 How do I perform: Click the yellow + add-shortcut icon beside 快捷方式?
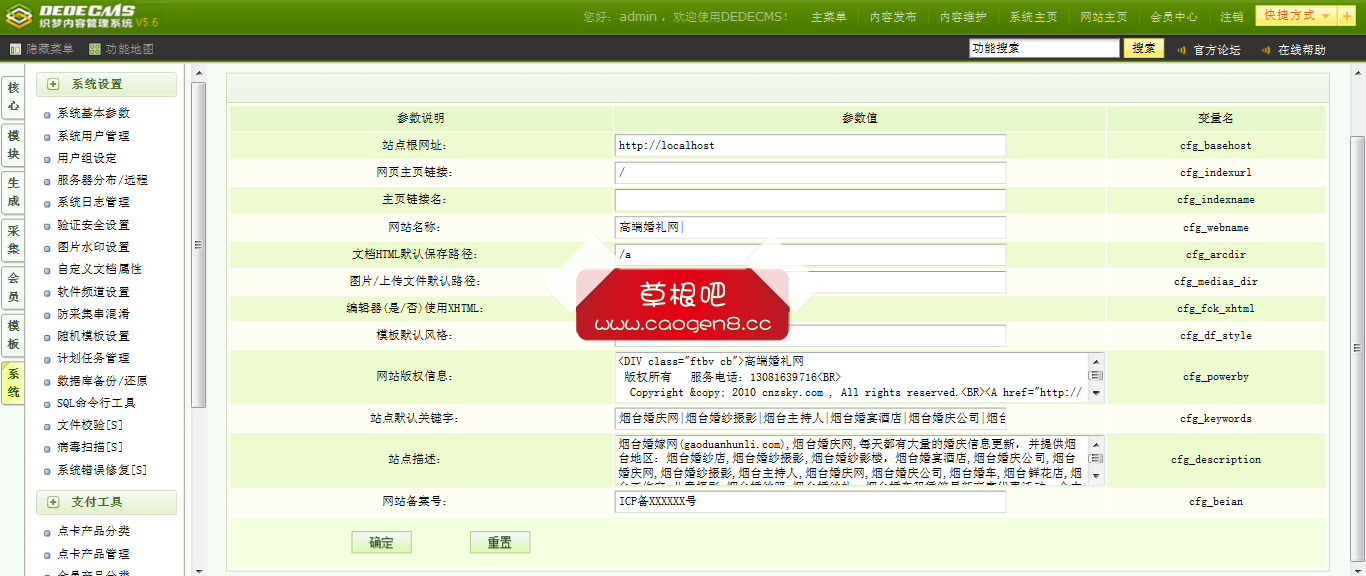click(x=1346, y=16)
